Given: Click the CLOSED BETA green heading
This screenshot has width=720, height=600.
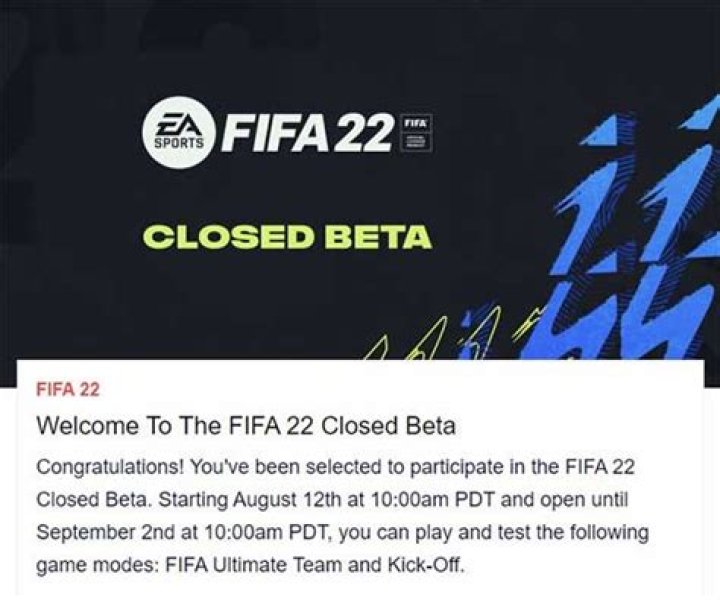Looking at the screenshot, I should pos(287,238).
